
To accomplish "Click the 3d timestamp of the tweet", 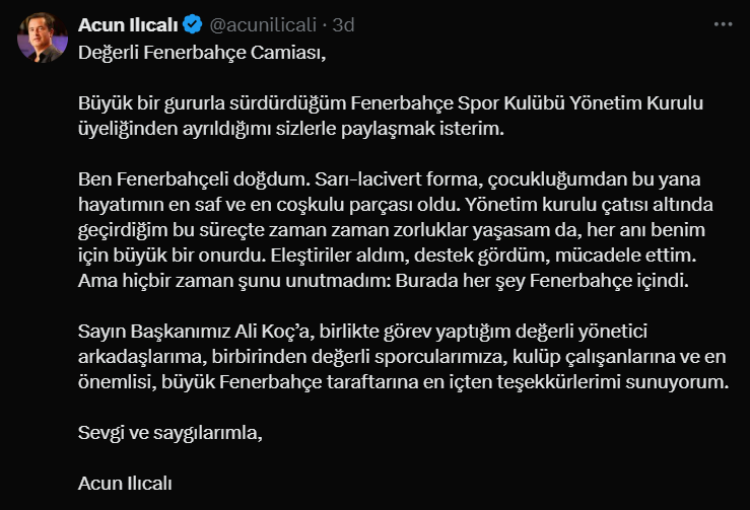I will 343,24.
